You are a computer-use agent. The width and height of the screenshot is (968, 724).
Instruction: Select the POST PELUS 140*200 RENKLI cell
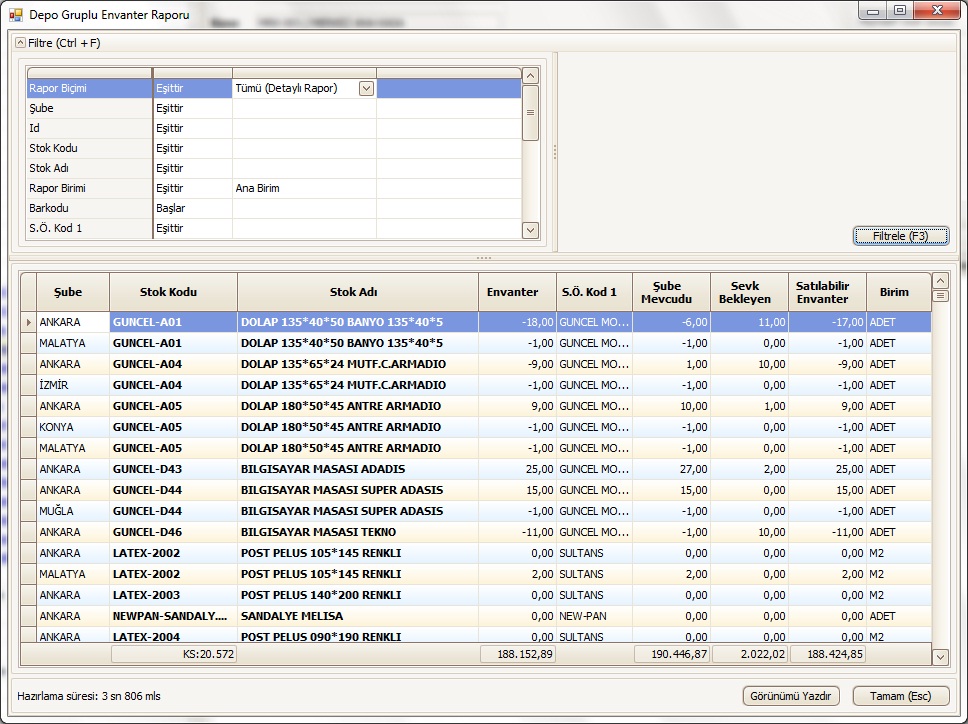(x=358, y=595)
